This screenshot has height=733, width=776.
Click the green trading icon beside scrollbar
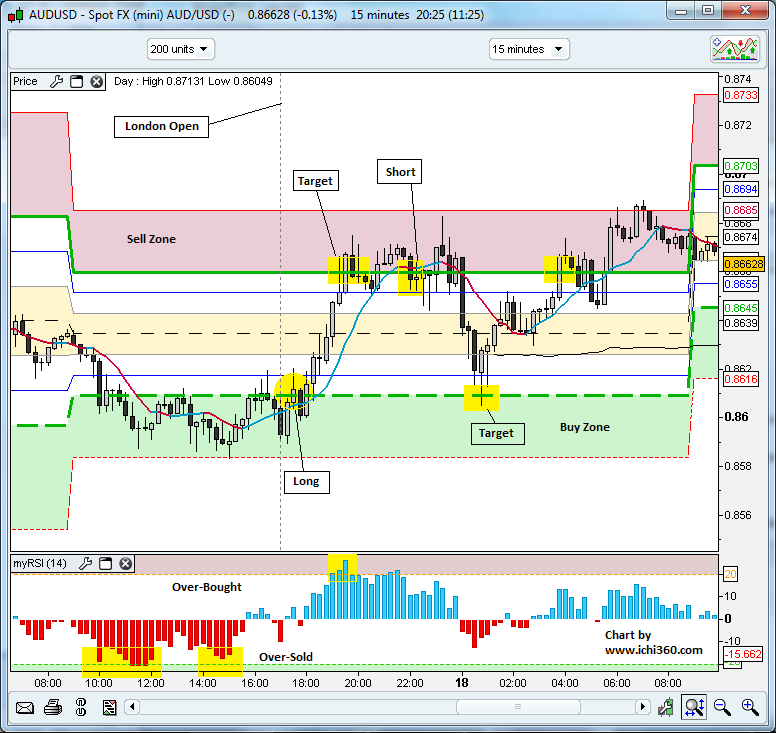pos(665,708)
